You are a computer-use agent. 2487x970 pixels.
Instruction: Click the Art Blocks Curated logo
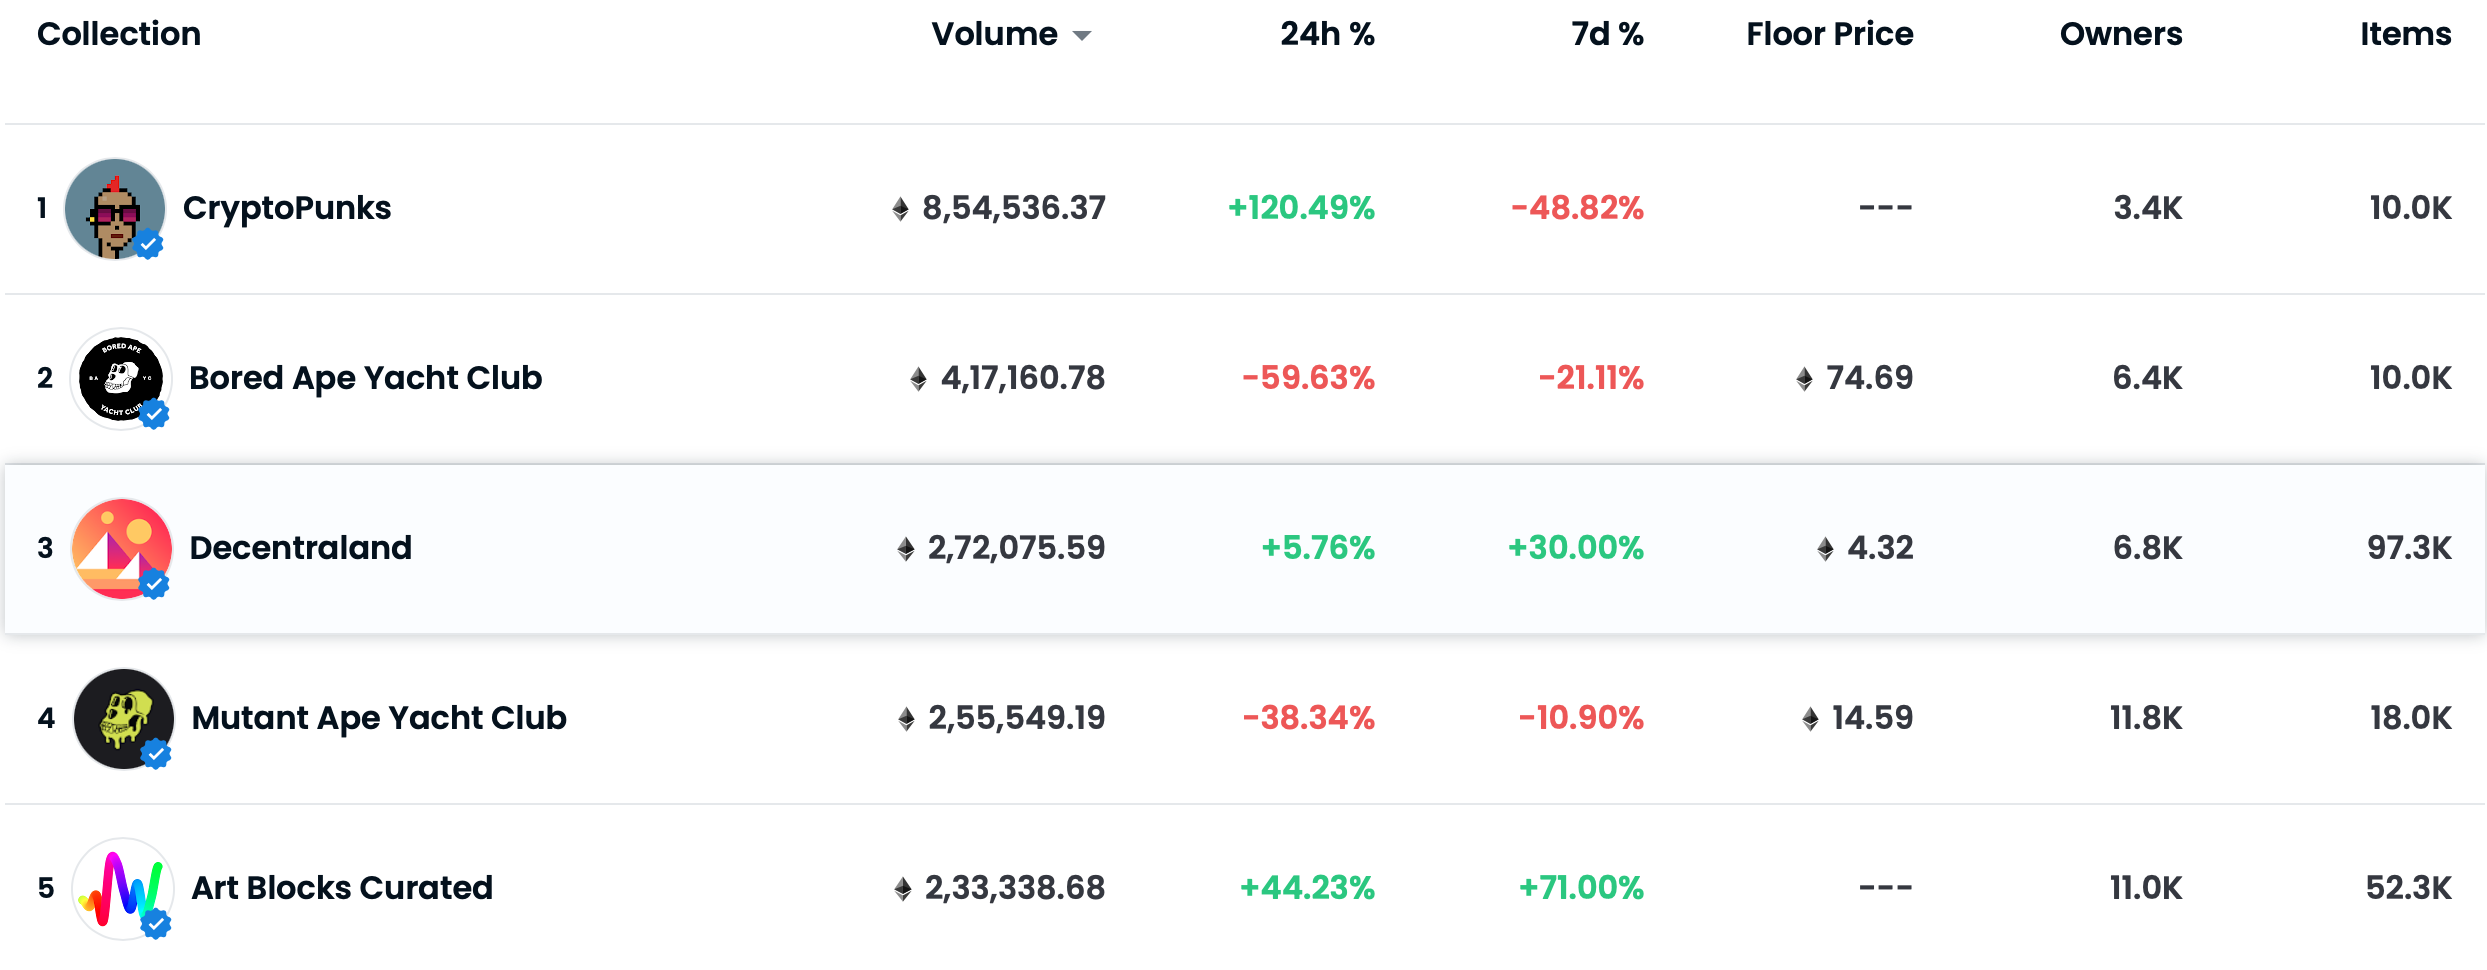pos(123,888)
